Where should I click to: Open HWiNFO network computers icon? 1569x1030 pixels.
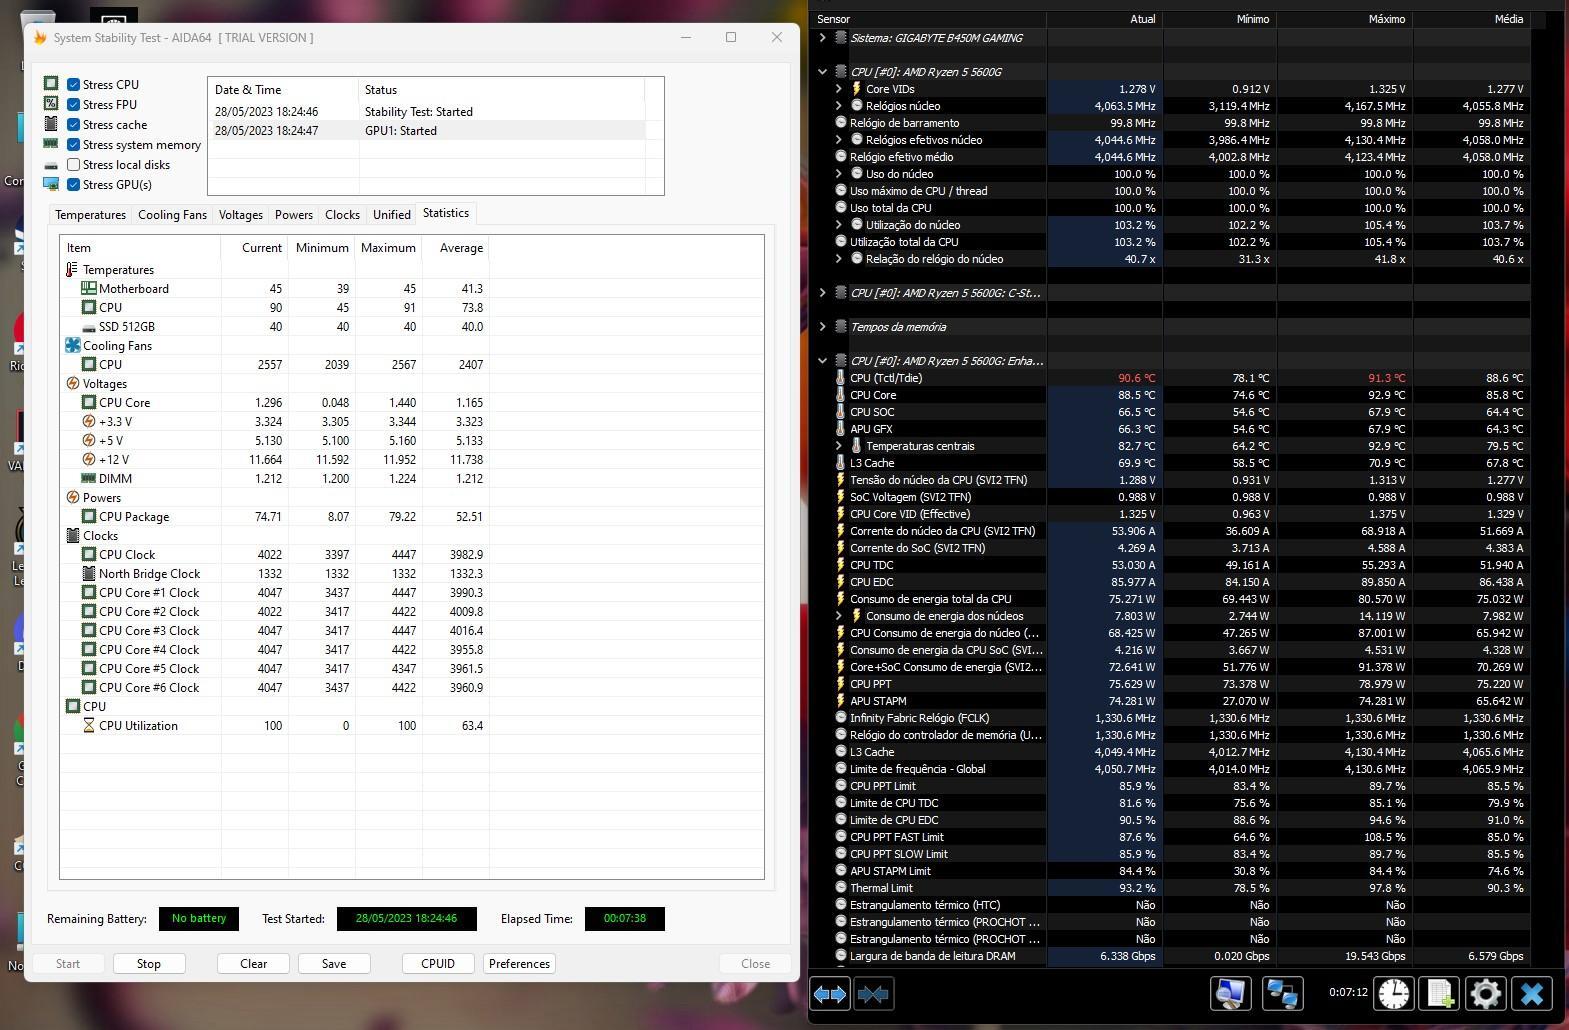pos(1282,993)
